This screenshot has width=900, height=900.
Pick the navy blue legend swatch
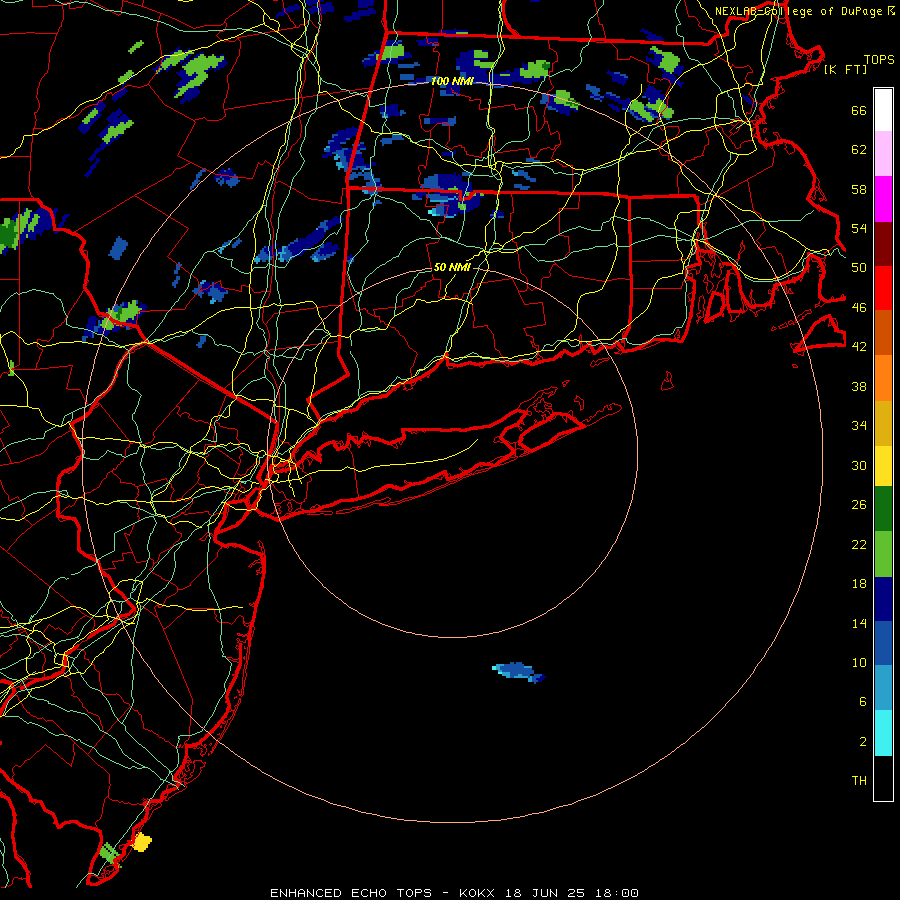coord(883,599)
